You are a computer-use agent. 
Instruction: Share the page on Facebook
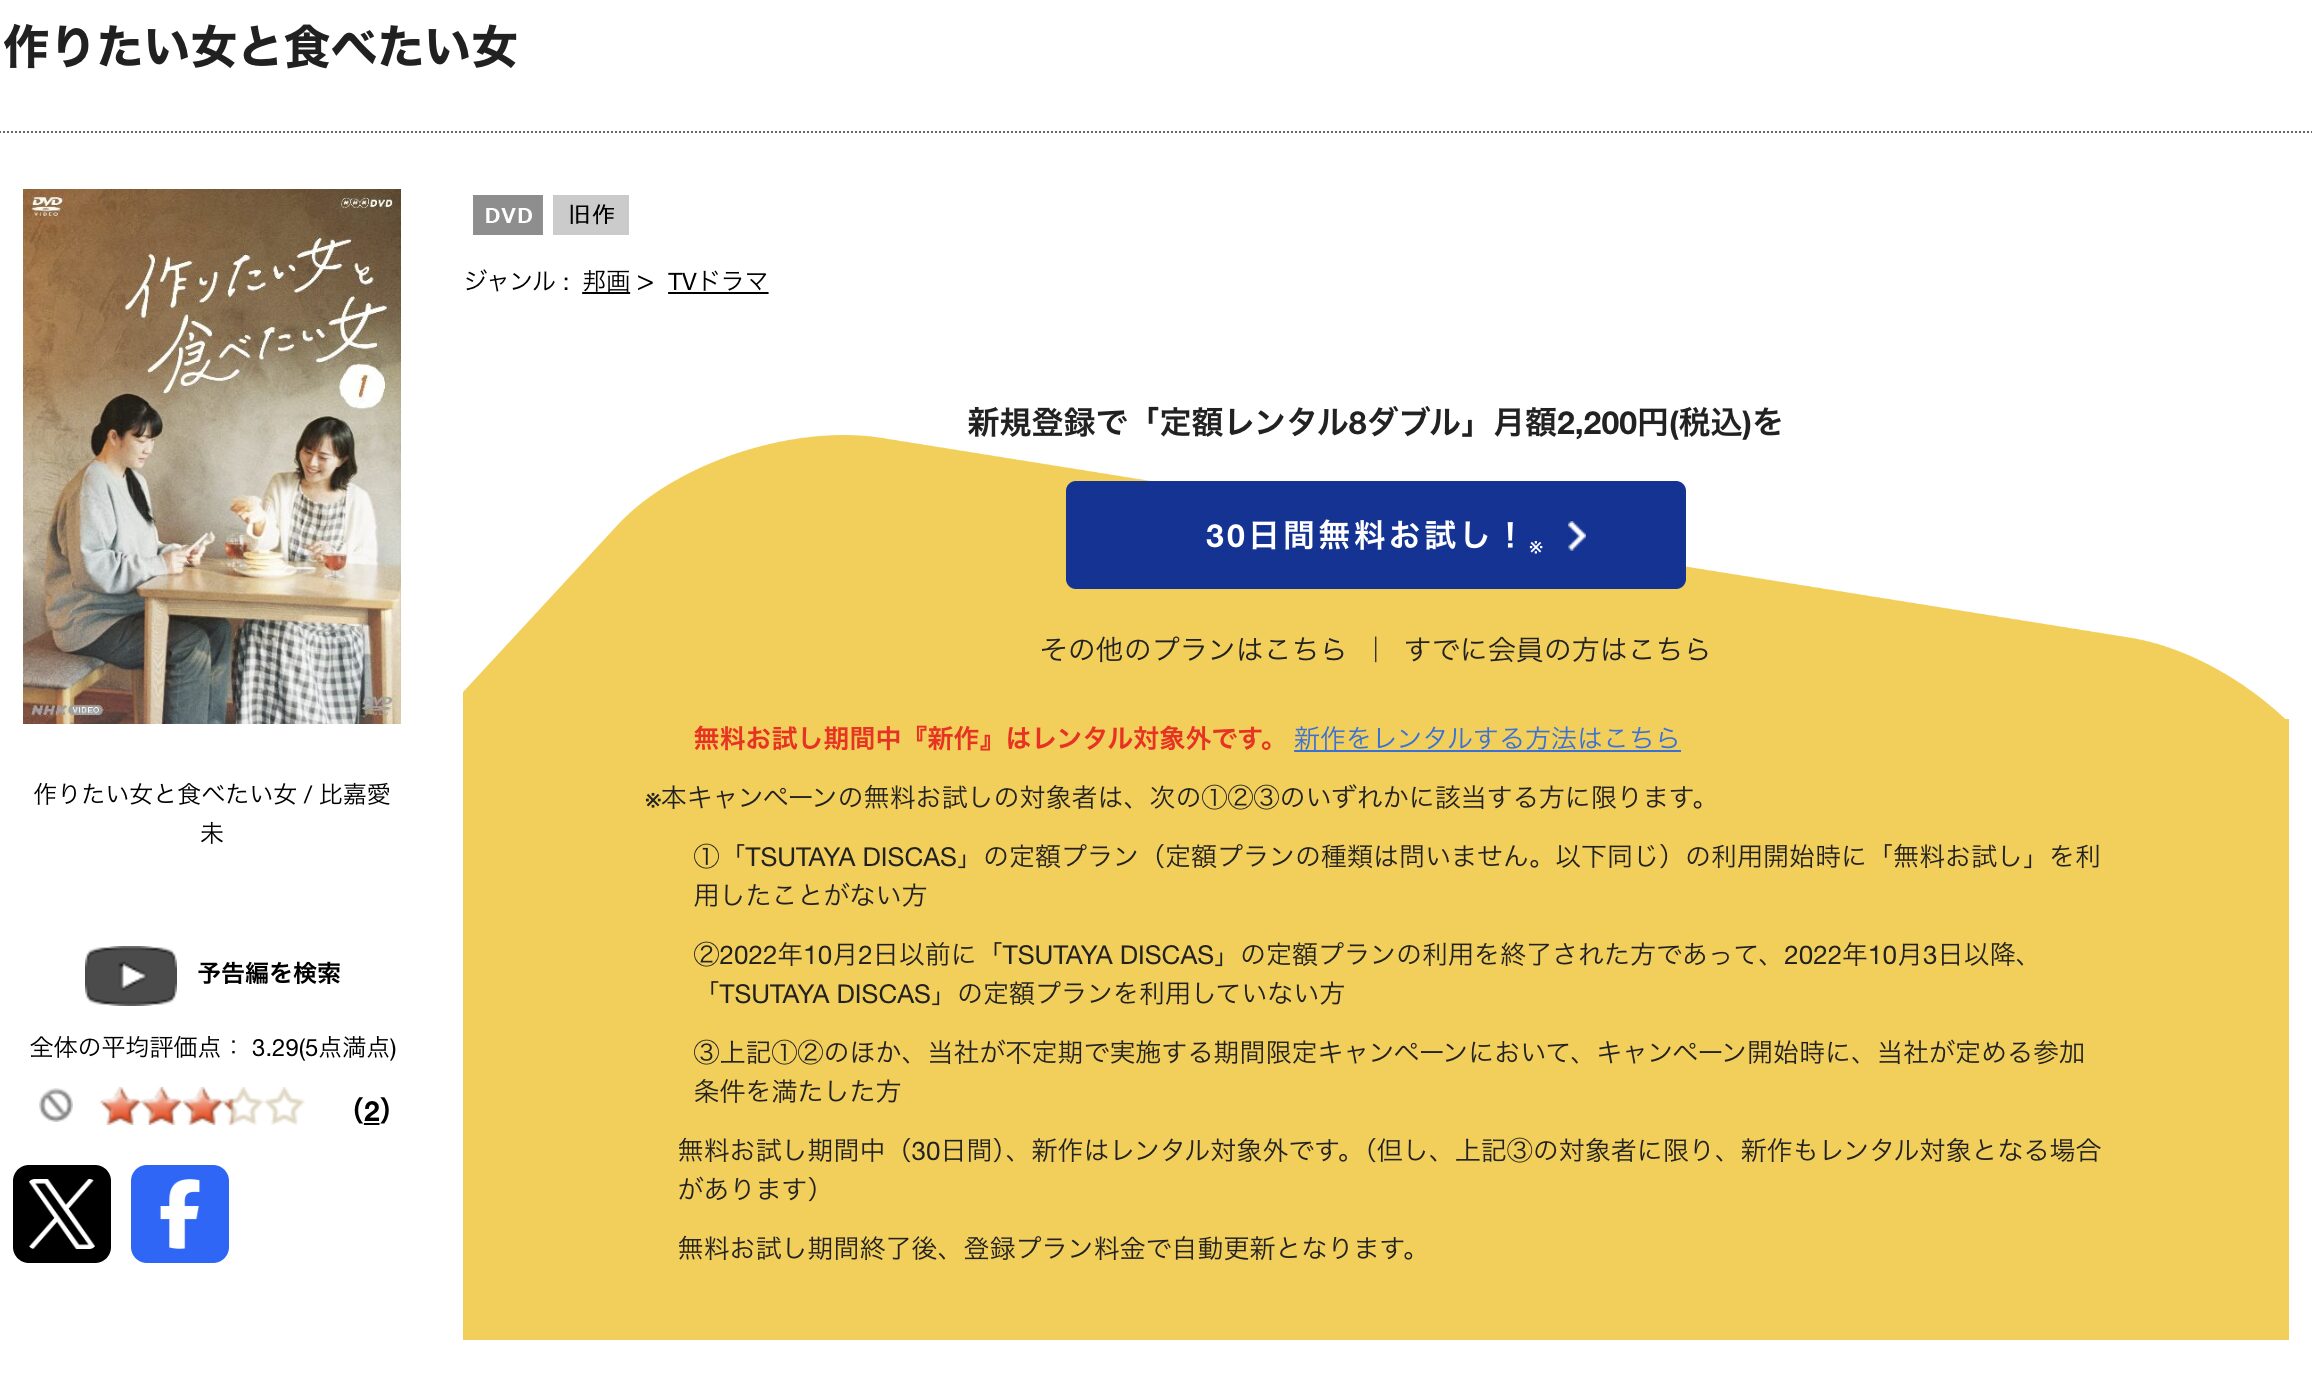pyautogui.click(x=179, y=1215)
